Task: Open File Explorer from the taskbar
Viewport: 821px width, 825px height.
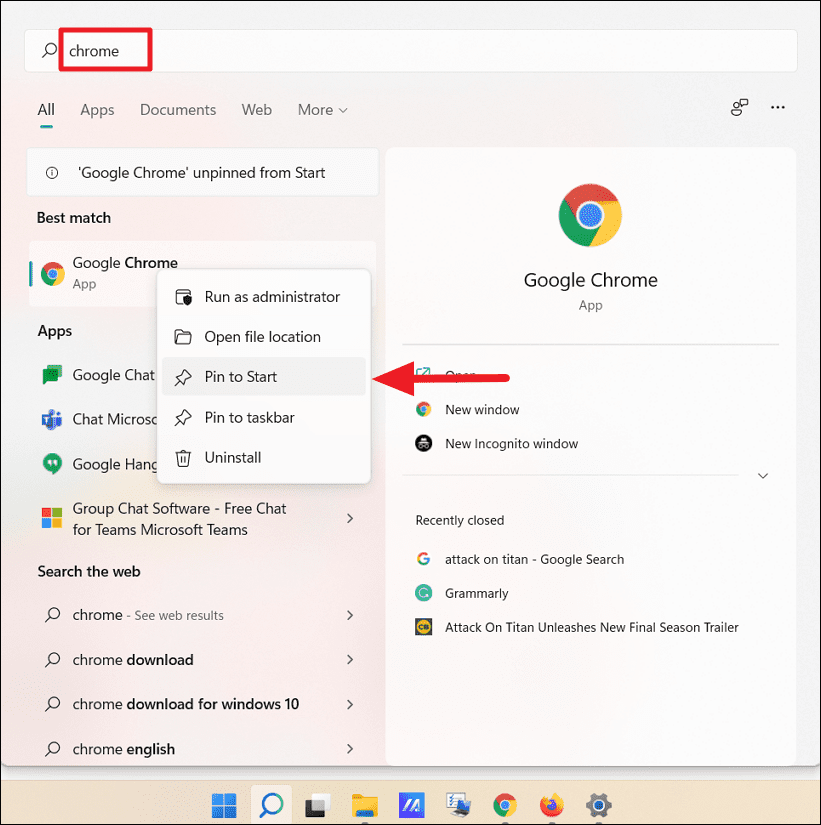Action: [365, 805]
